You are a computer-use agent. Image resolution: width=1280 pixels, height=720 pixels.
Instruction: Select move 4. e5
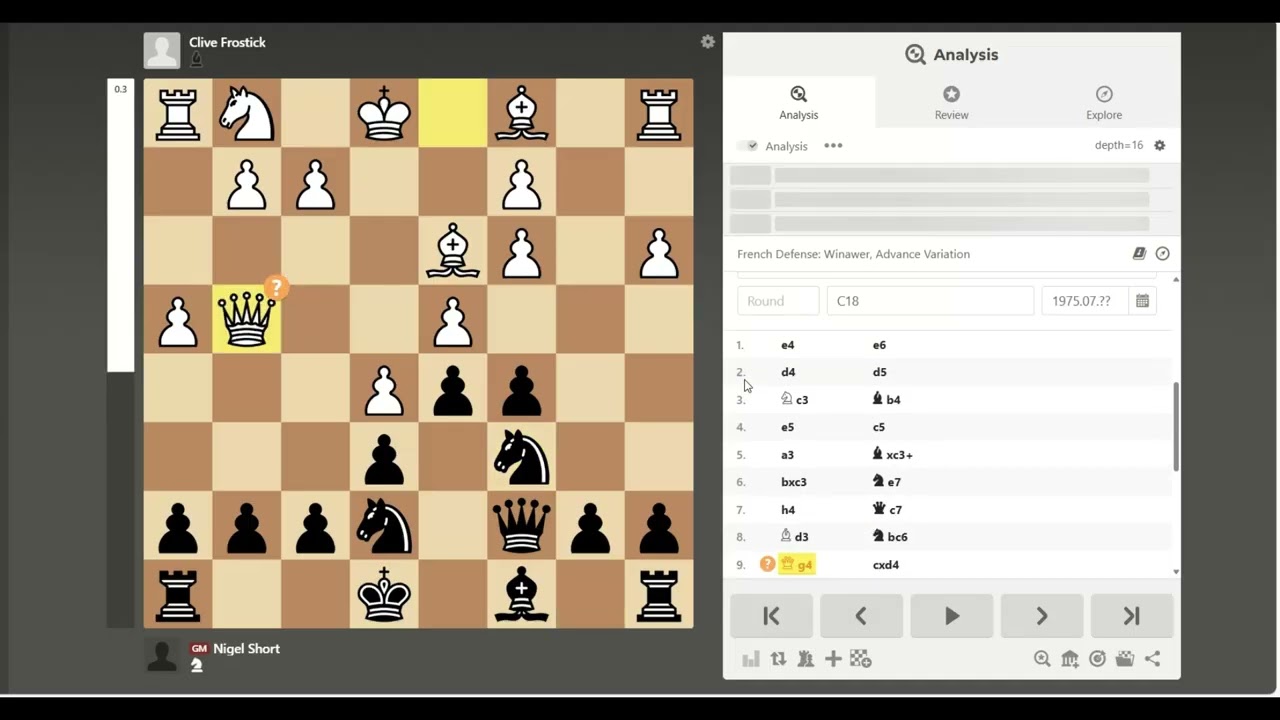[788, 427]
